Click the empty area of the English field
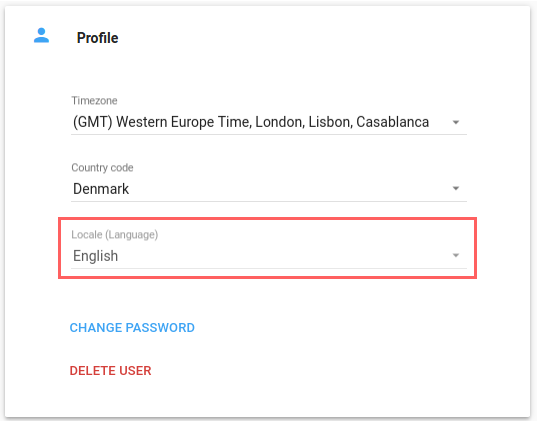The width and height of the screenshot is (537, 421). [x=284, y=256]
